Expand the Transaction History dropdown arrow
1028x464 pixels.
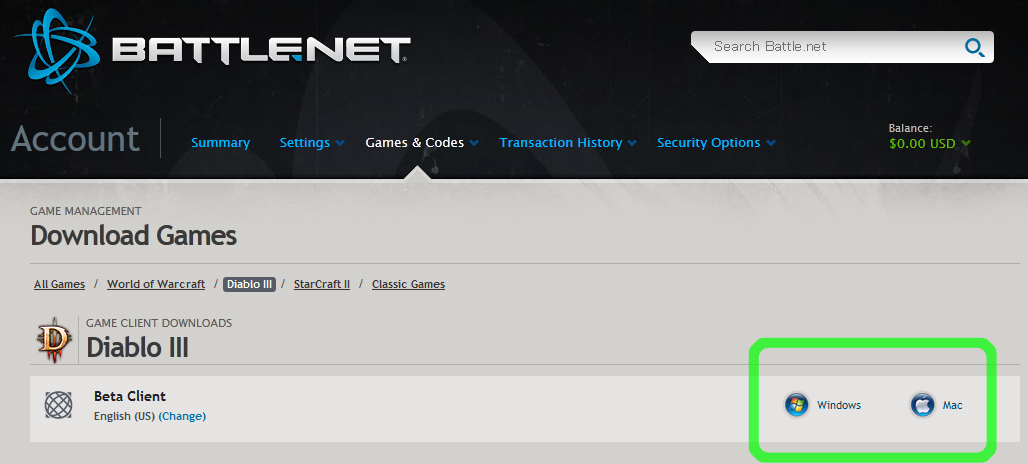(632, 143)
